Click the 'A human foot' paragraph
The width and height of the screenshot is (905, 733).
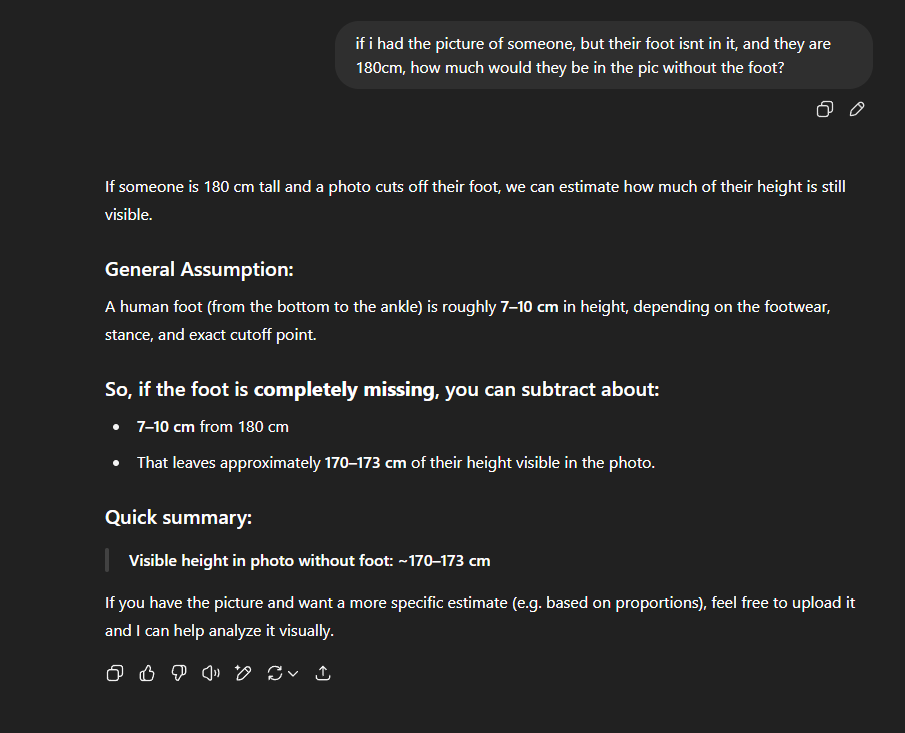[468, 320]
